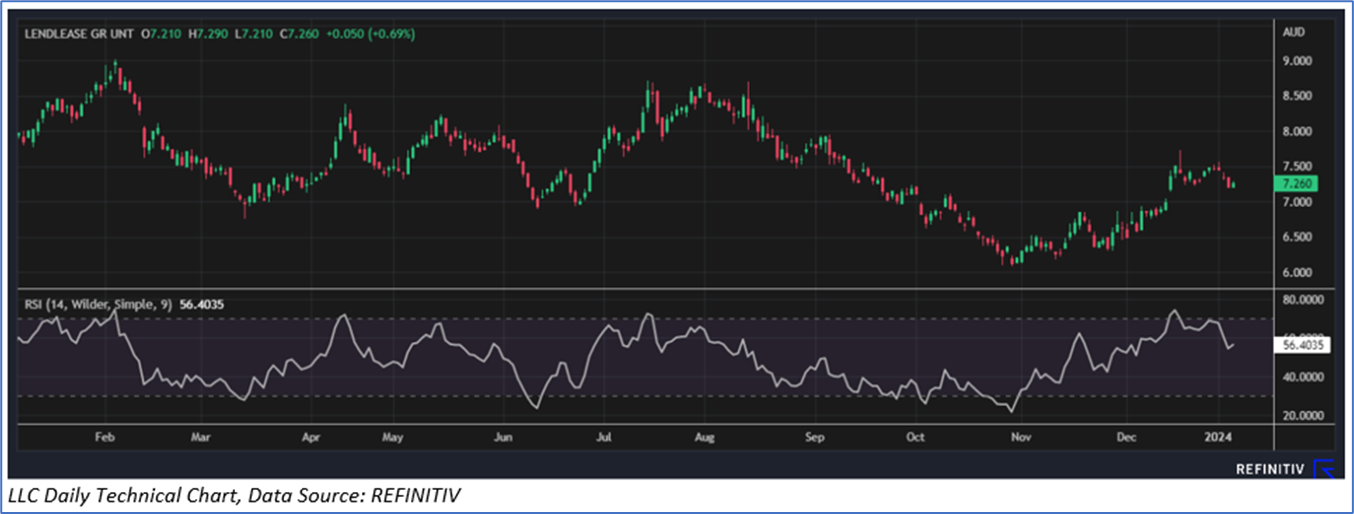Click the Sep label on time axis
Screen dimensions: 1354x514
point(814,438)
